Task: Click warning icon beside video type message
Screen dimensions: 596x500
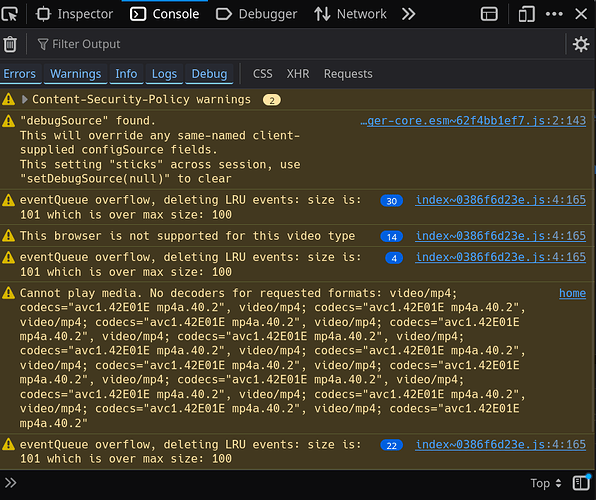Action: (8, 236)
